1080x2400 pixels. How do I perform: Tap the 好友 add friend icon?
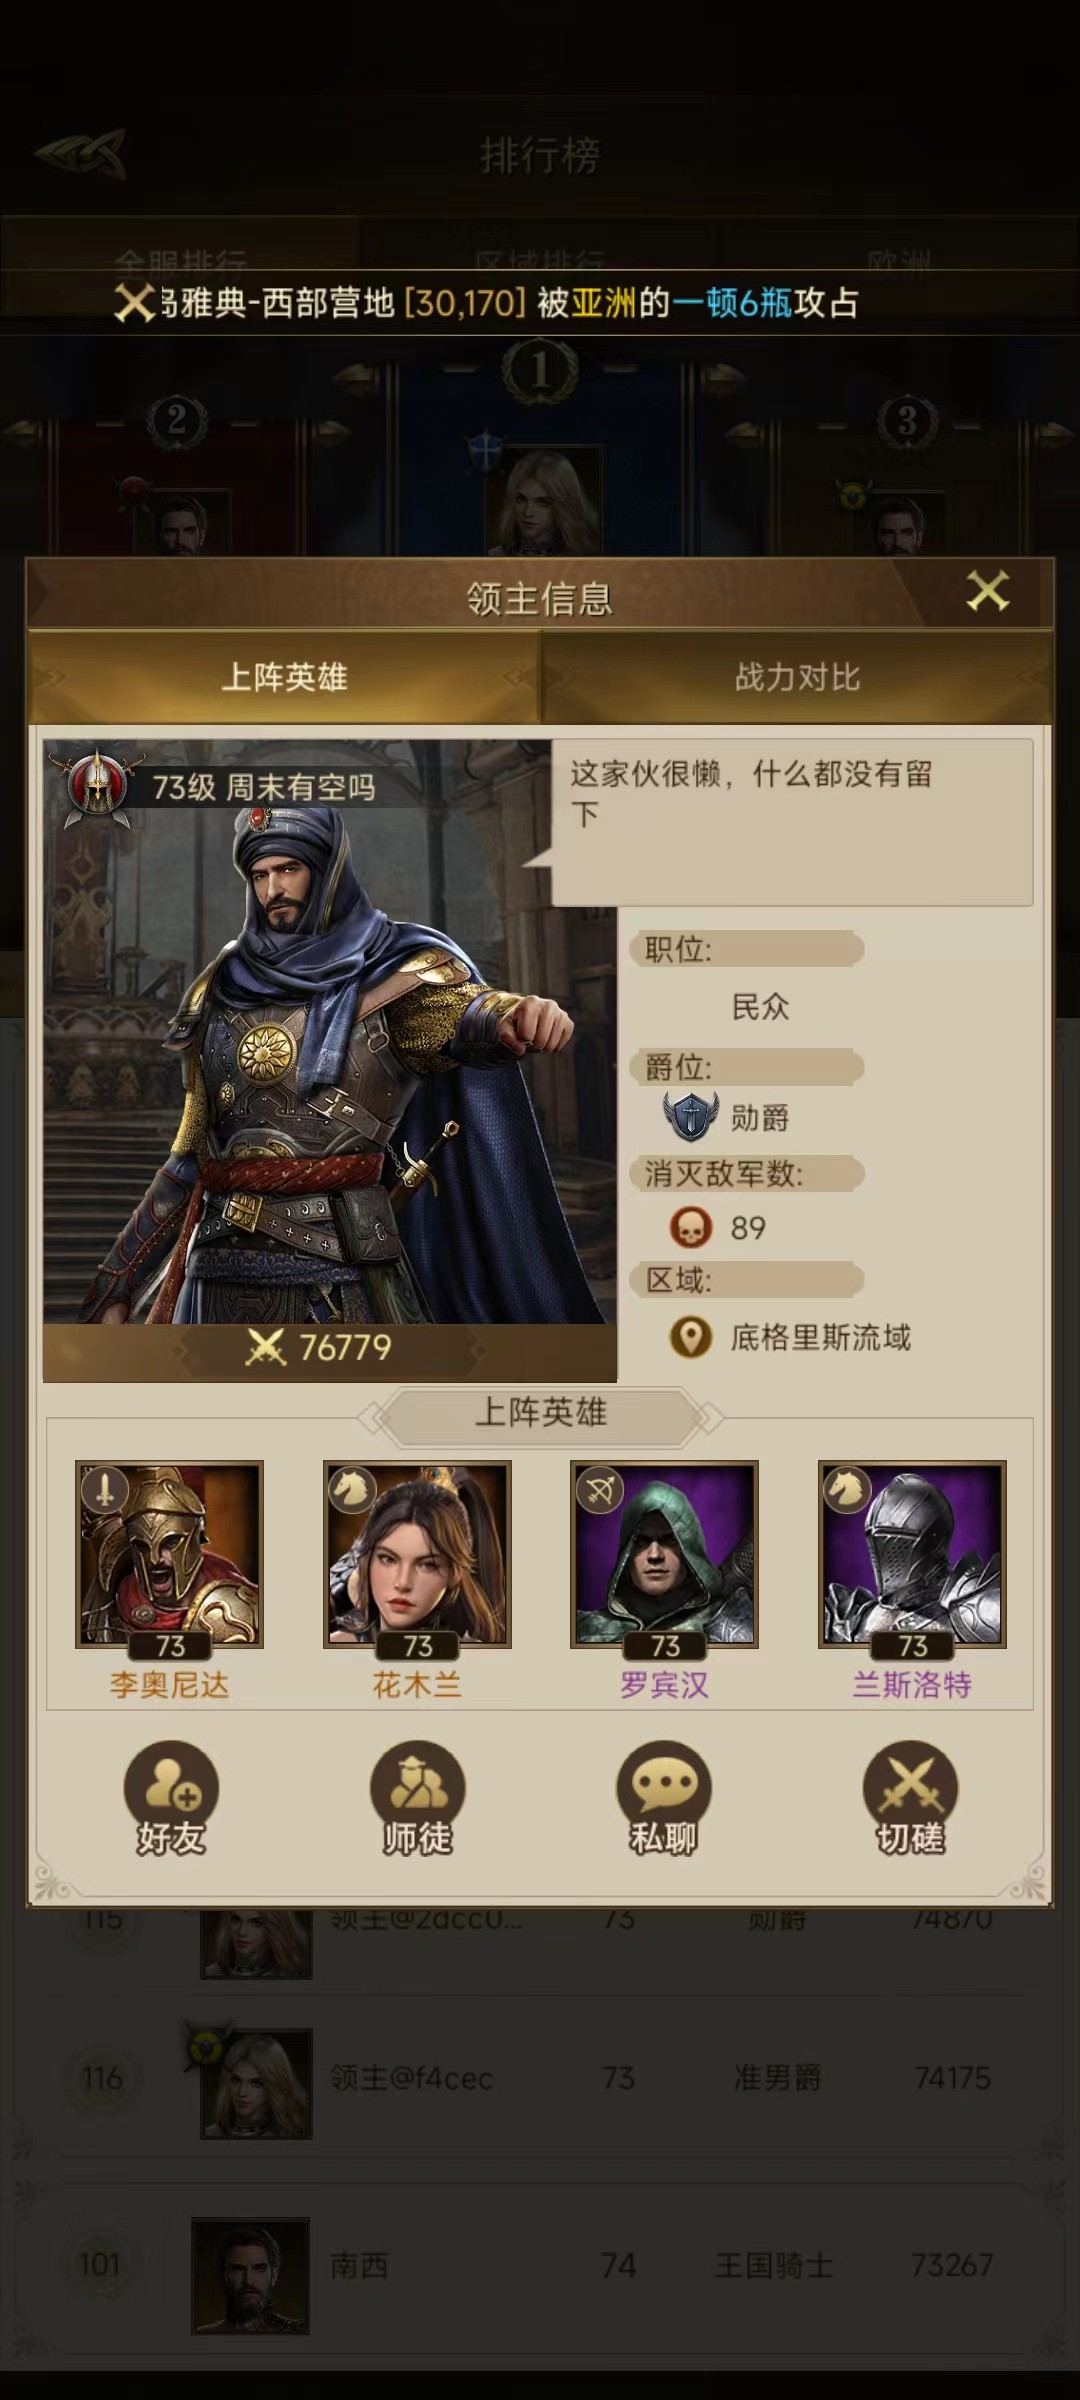[171, 1798]
